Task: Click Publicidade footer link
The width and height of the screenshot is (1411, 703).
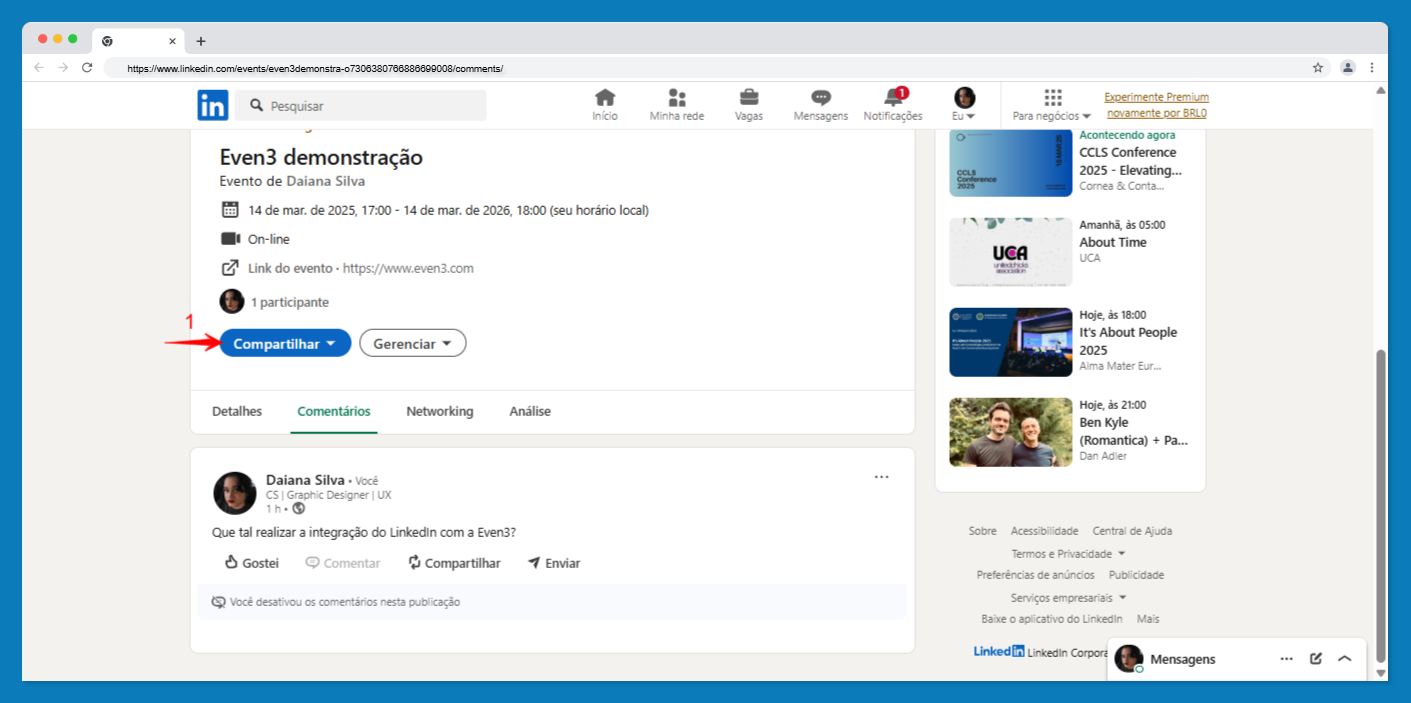Action: (x=1136, y=575)
